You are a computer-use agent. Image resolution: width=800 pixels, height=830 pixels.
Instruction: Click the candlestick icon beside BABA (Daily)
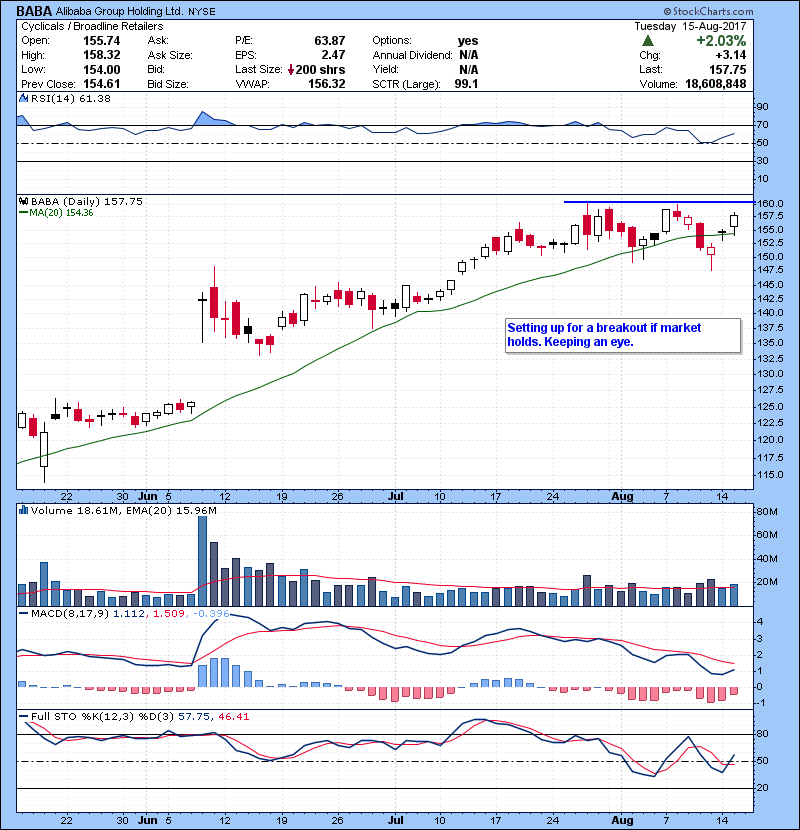23,201
